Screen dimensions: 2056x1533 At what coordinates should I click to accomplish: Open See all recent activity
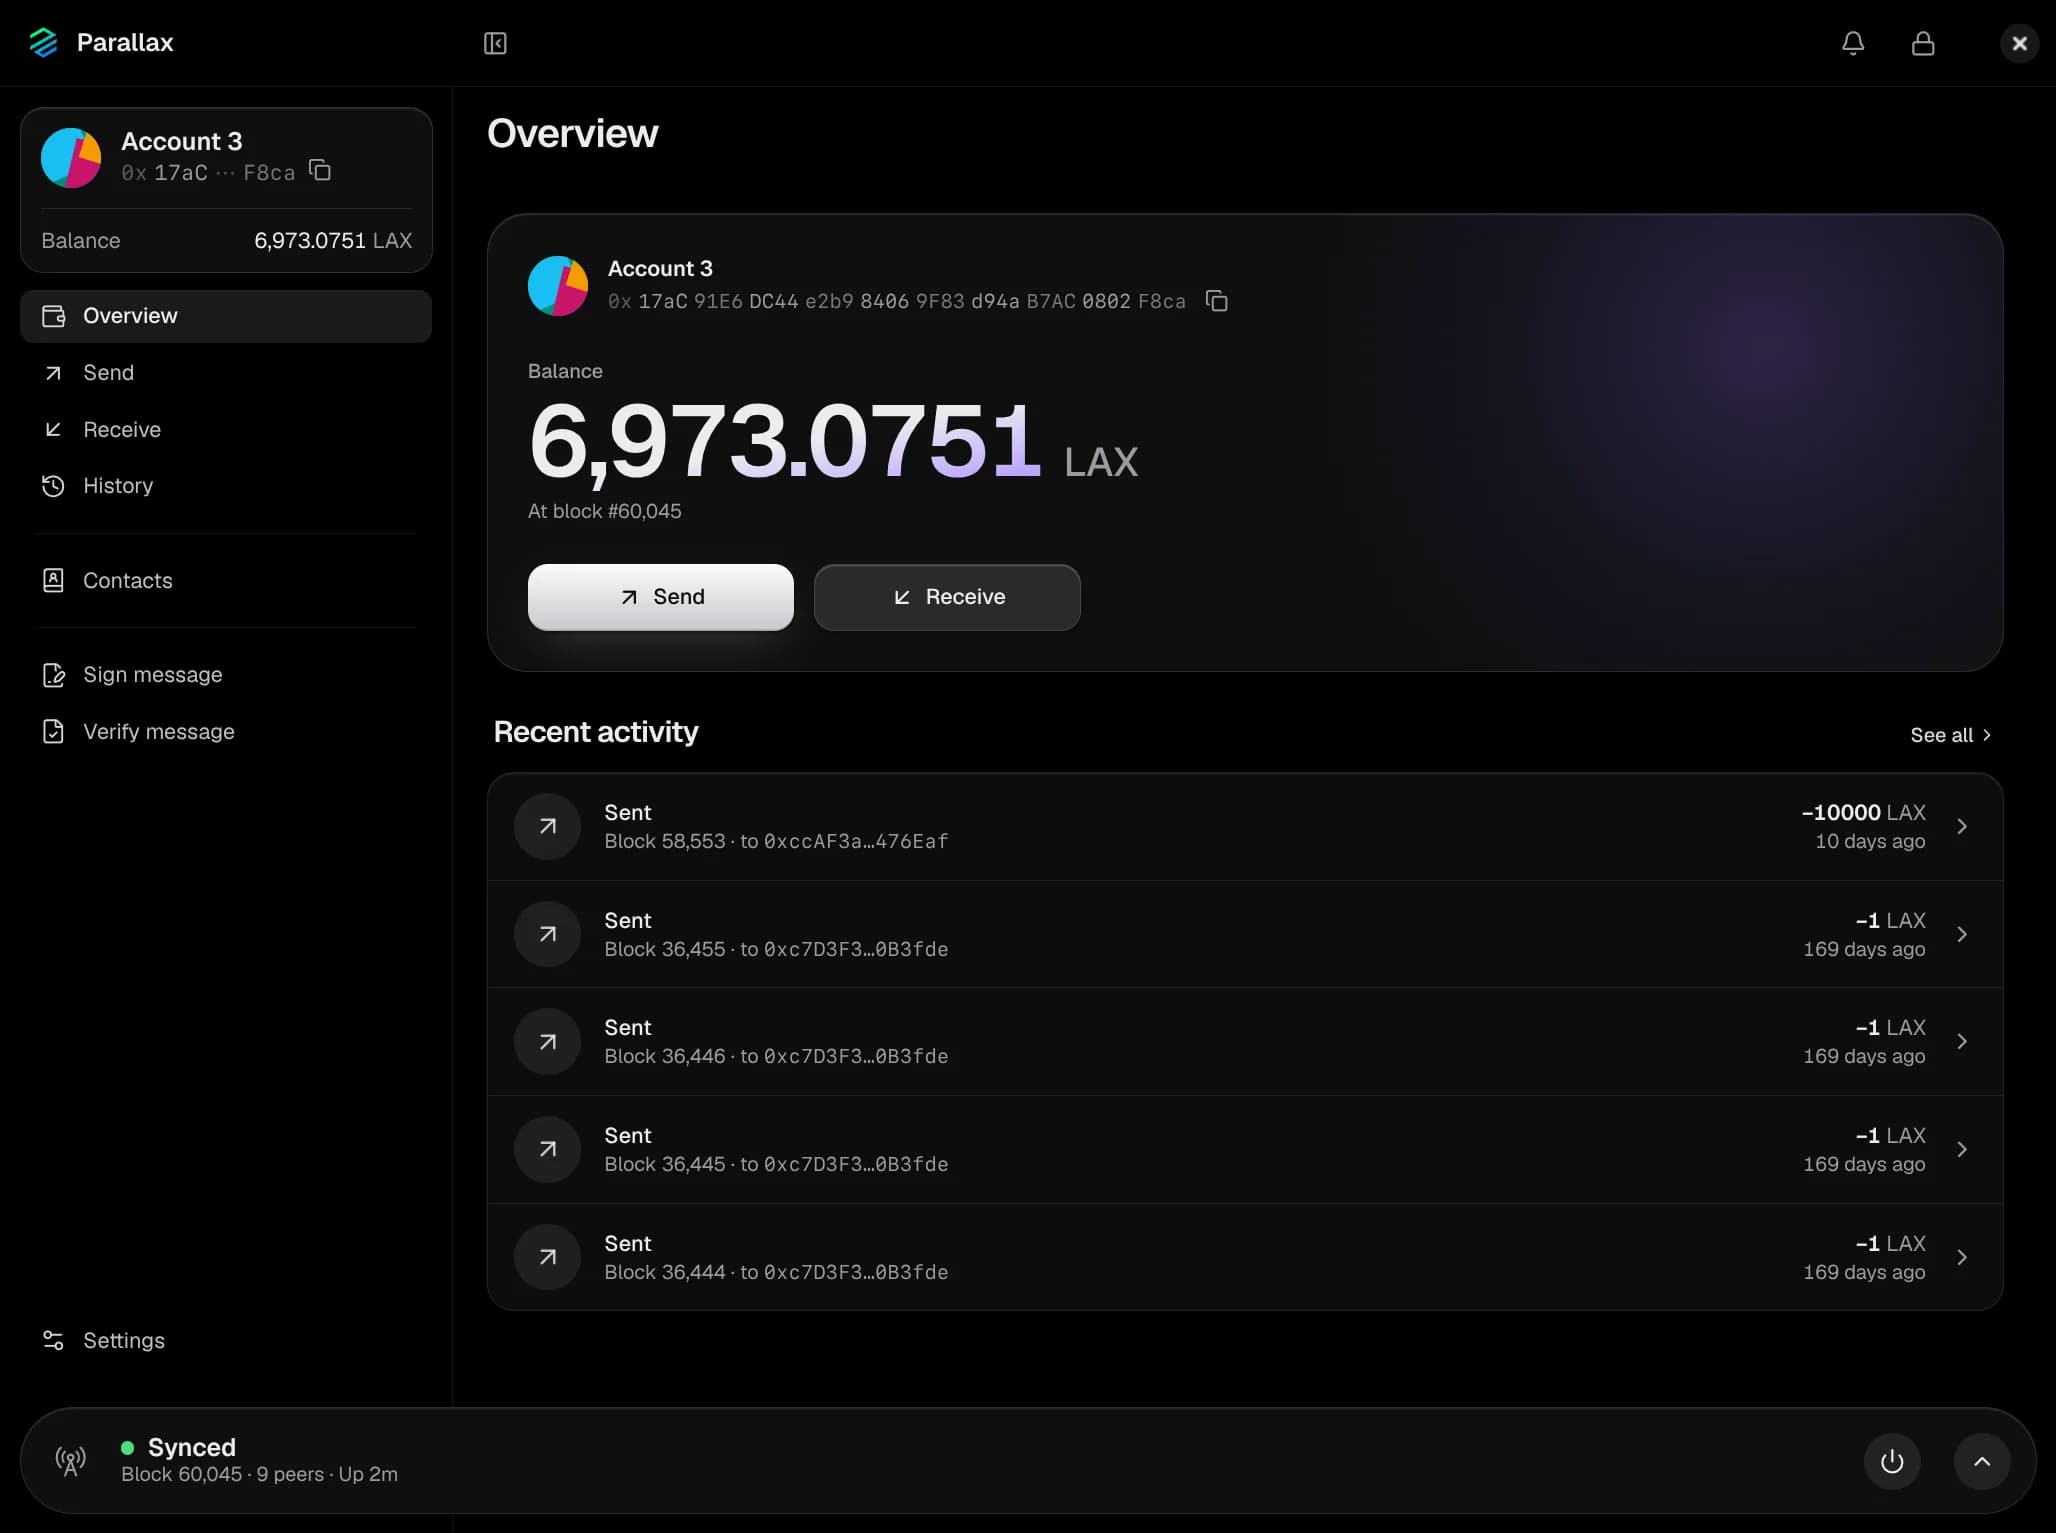coord(1950,735)
